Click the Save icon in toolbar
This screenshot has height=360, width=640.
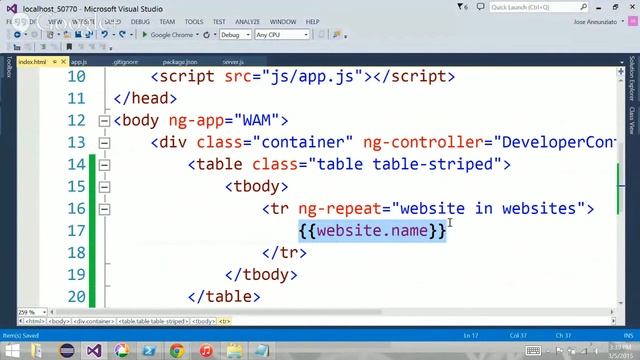coord(78,35)
